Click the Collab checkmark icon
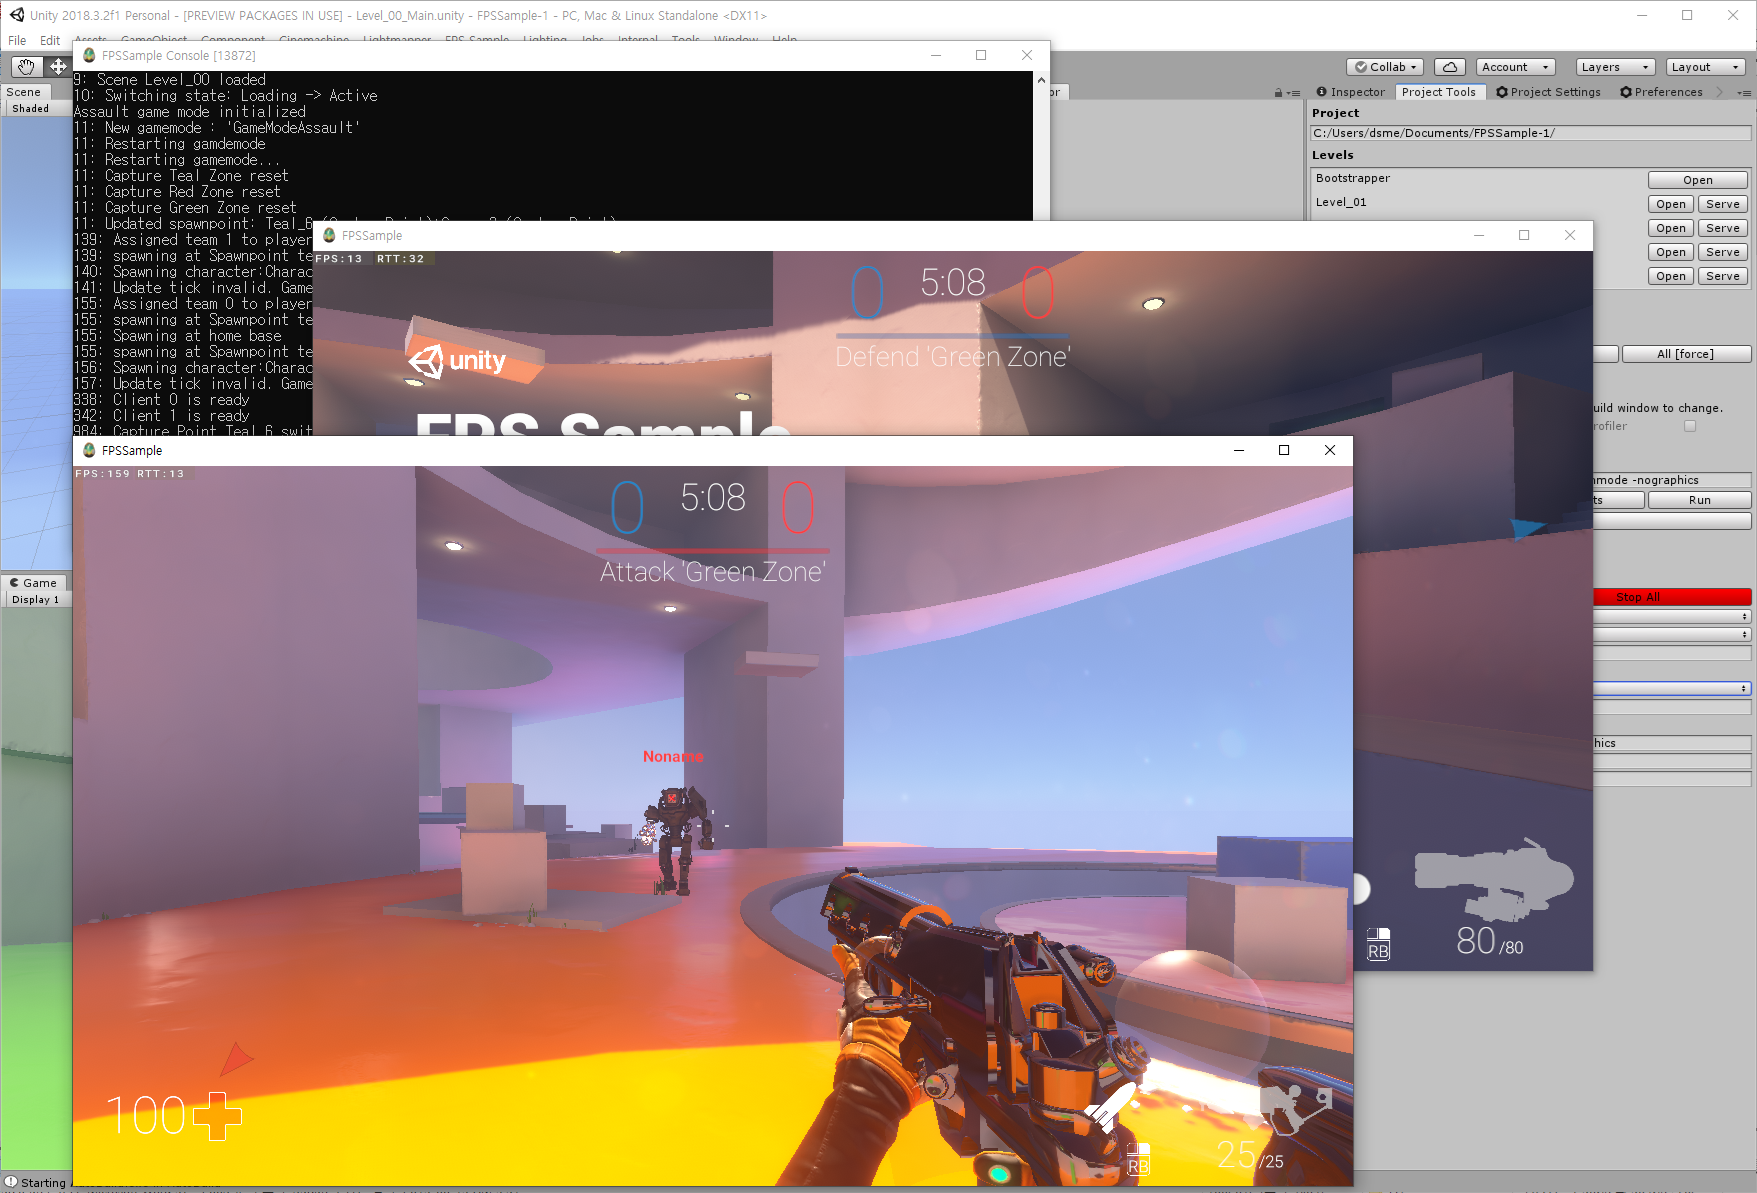This screenshot has height=1193, width=1757. click(x=1361, y=67)
